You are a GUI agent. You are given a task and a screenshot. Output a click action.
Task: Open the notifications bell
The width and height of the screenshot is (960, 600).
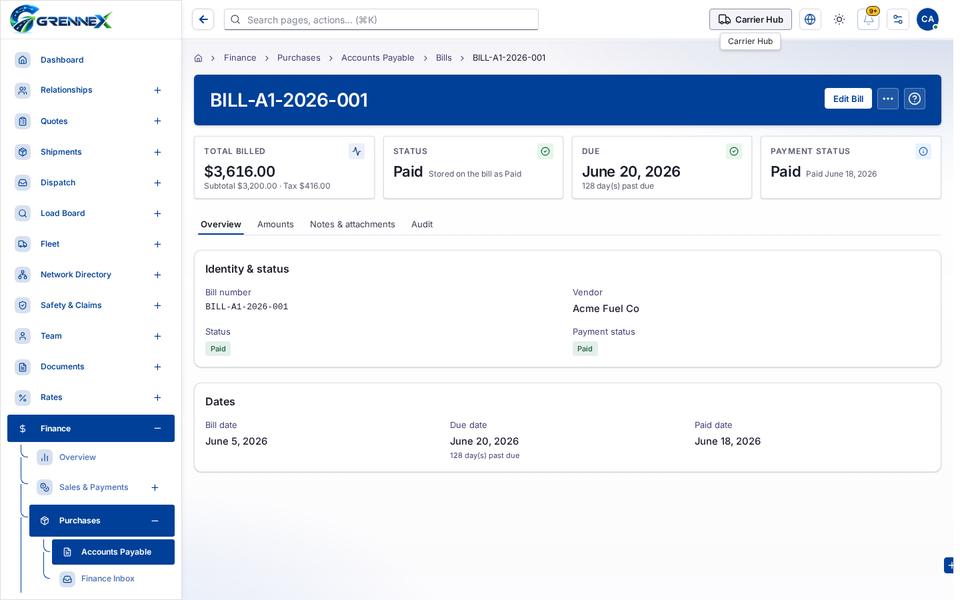click(868, 20)
